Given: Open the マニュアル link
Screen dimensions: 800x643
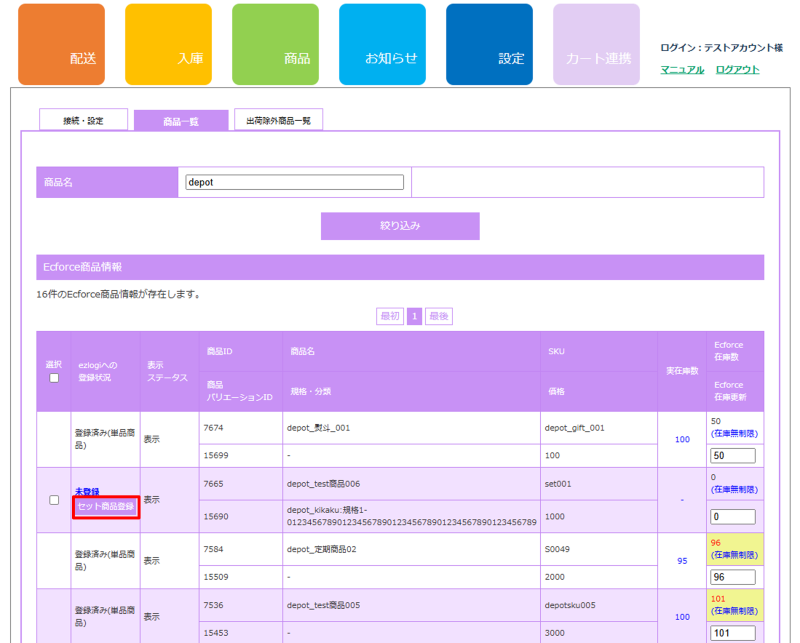Looking at the screenshot, I should pos(682,70).
